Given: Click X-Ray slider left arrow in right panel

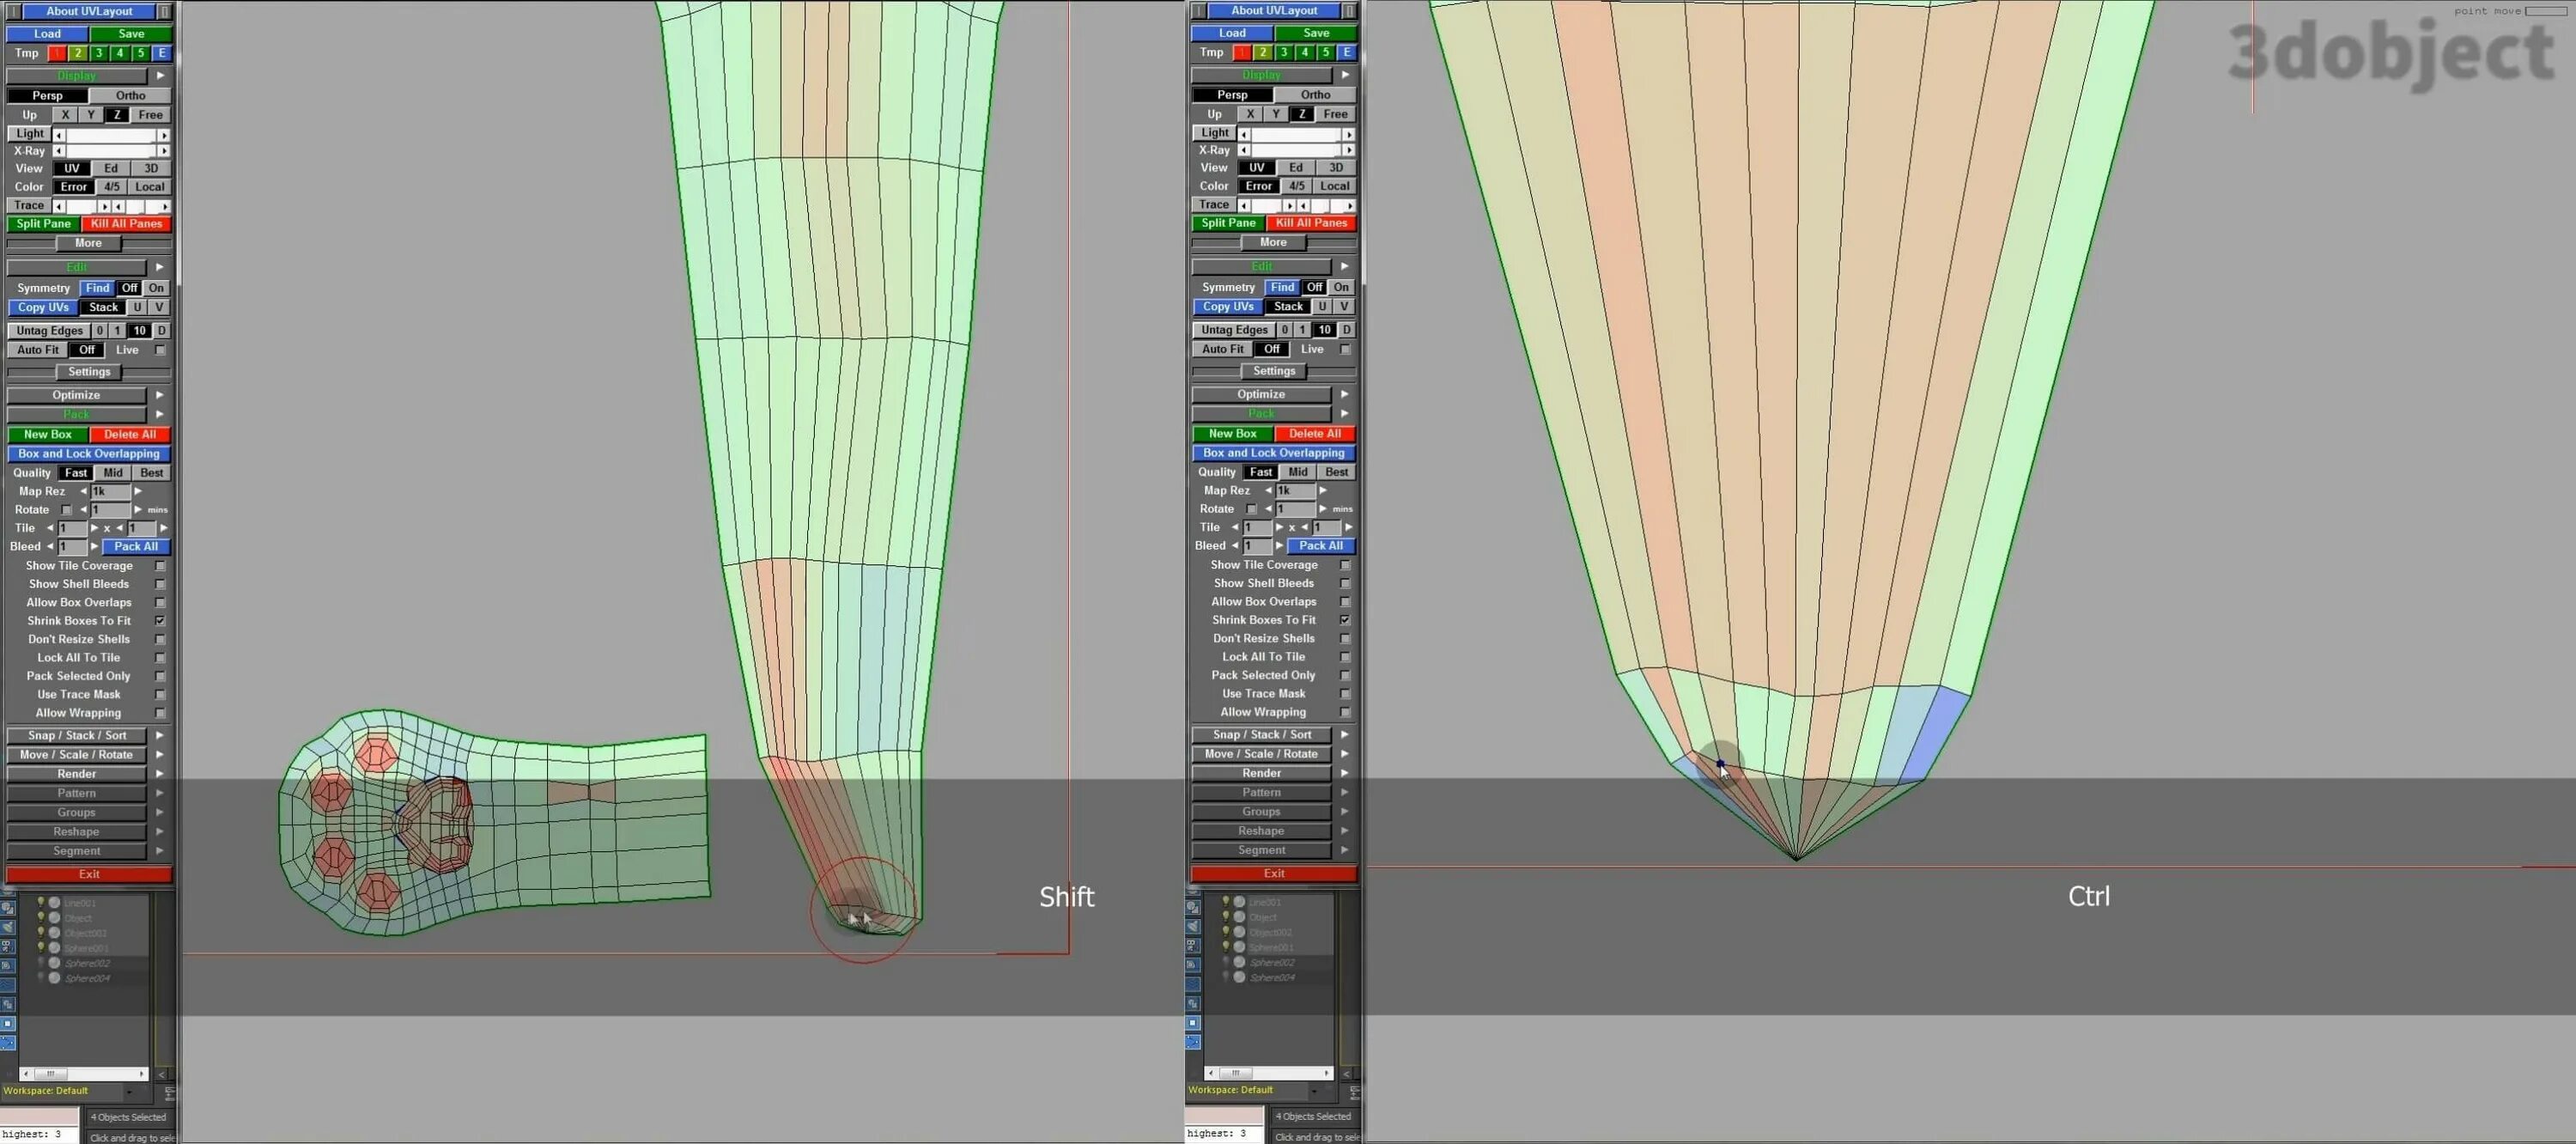Looking at the screenshot, I should point(1244,150).
